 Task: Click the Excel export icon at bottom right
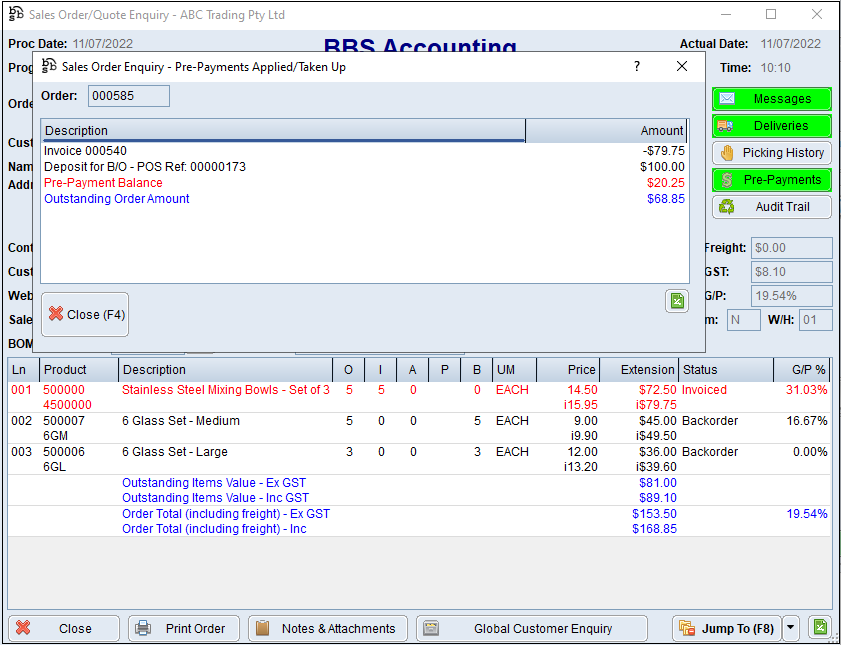click(x=820, y=628)
